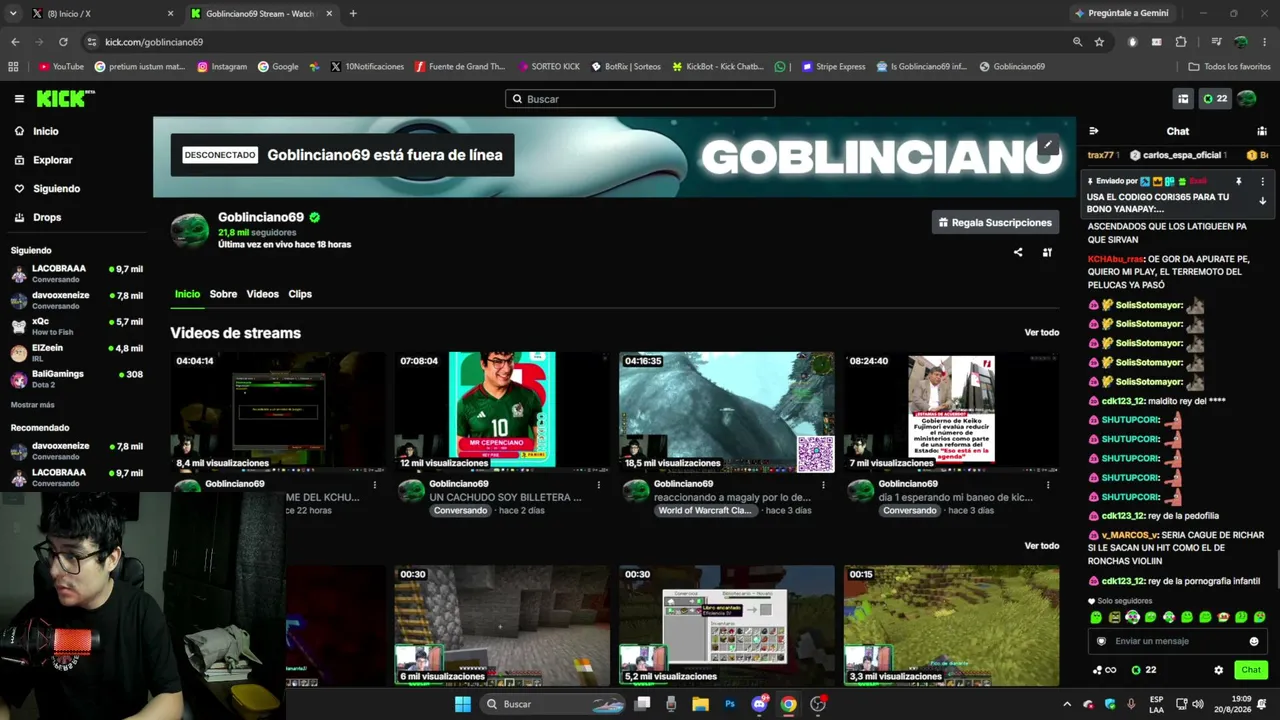The height and width of the screenshot is (720, 1280).
Task: Open the profile avatar menu in the Kick header
Action: point(1247,99)
